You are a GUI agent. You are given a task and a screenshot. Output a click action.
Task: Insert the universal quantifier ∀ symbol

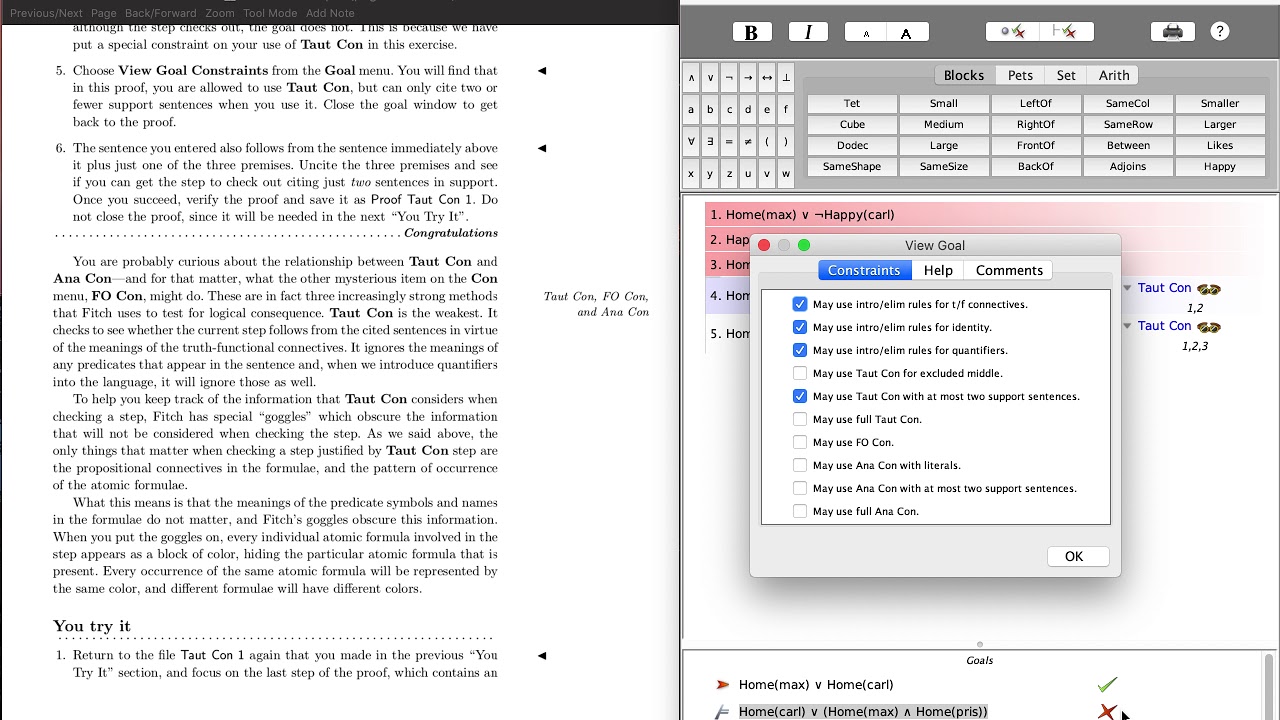pos(691,141)
